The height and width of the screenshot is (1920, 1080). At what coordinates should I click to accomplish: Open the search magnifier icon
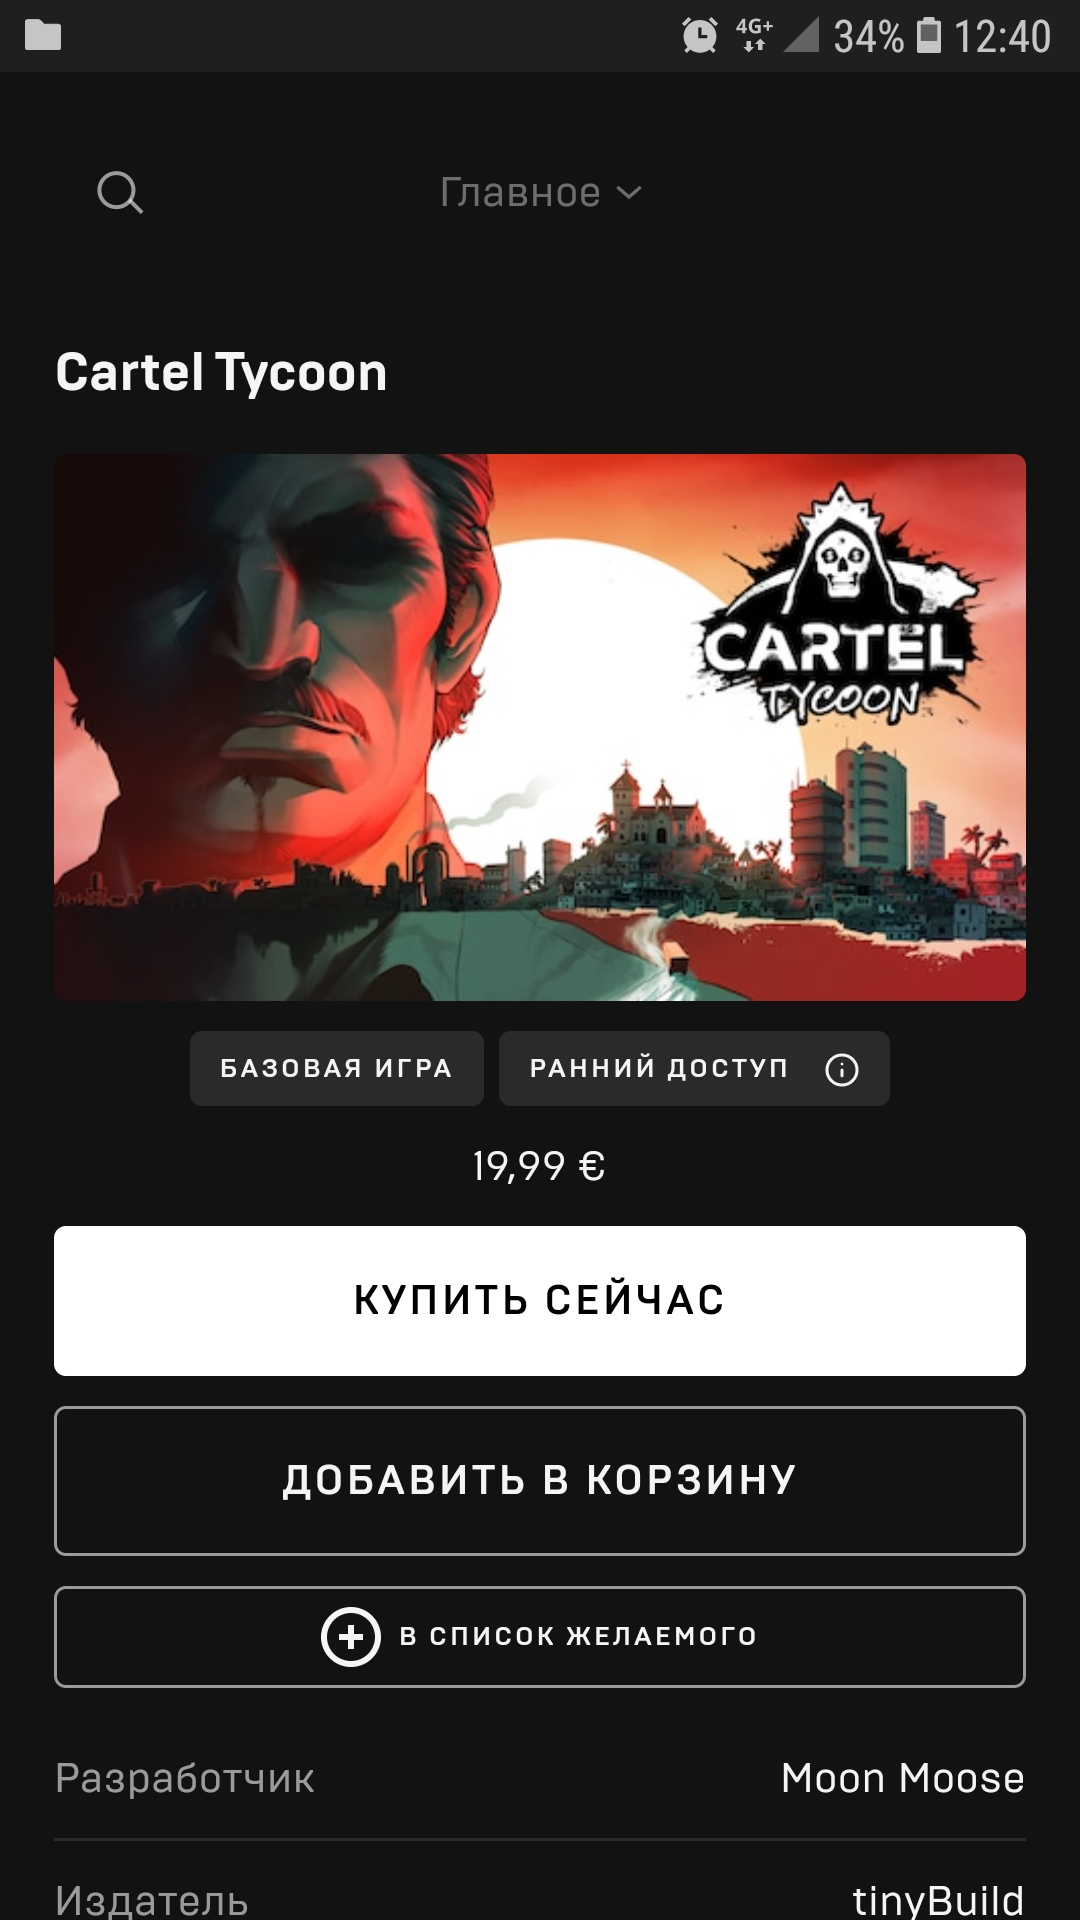120,192
